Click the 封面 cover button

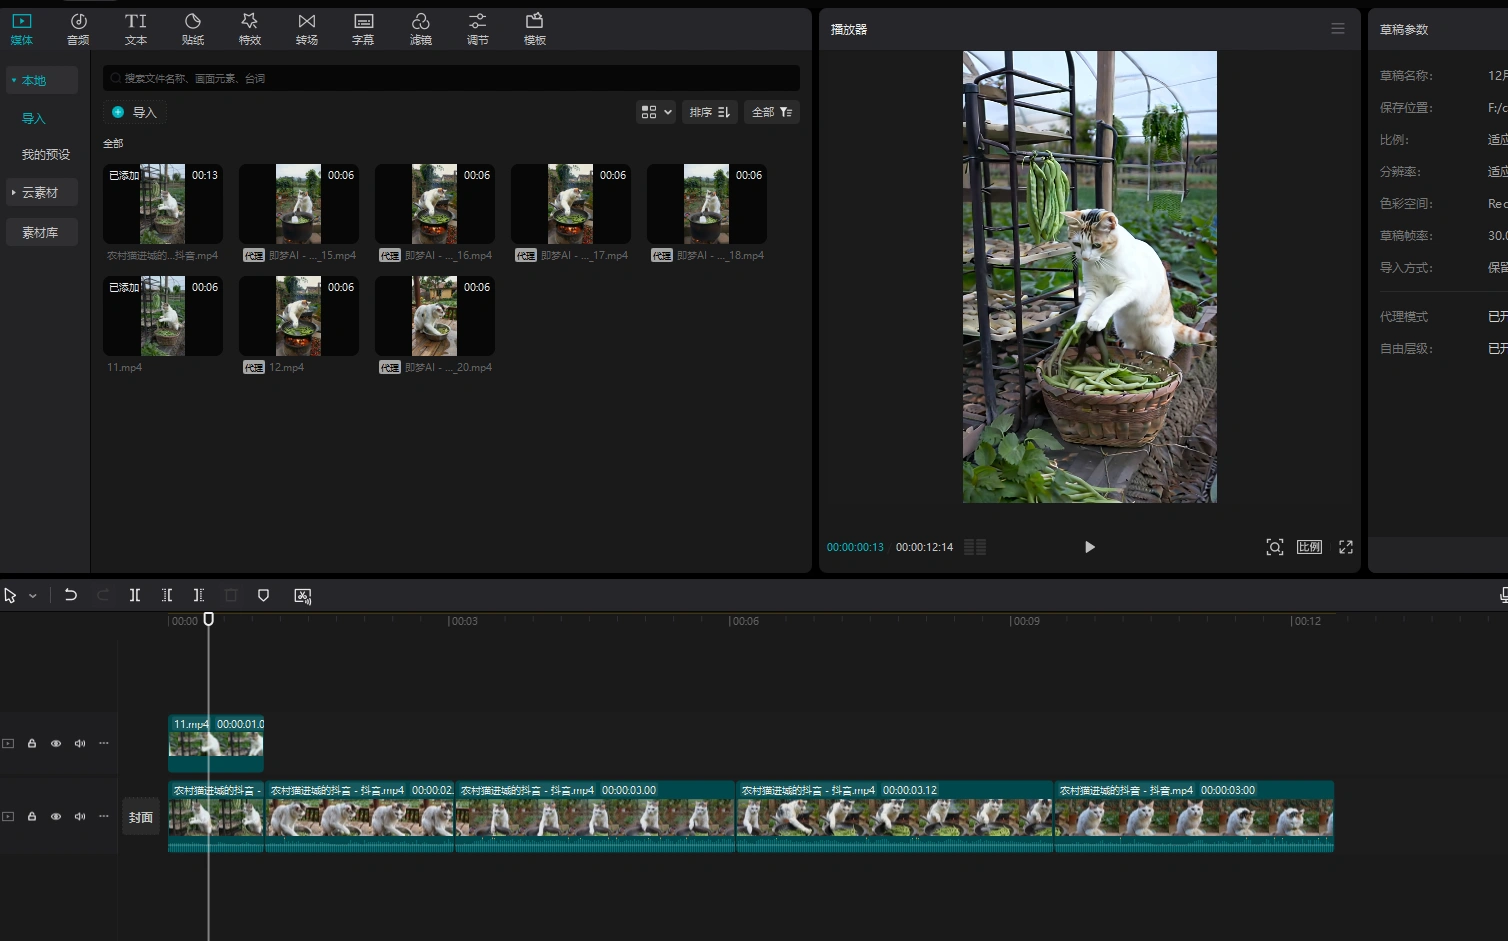141,817
